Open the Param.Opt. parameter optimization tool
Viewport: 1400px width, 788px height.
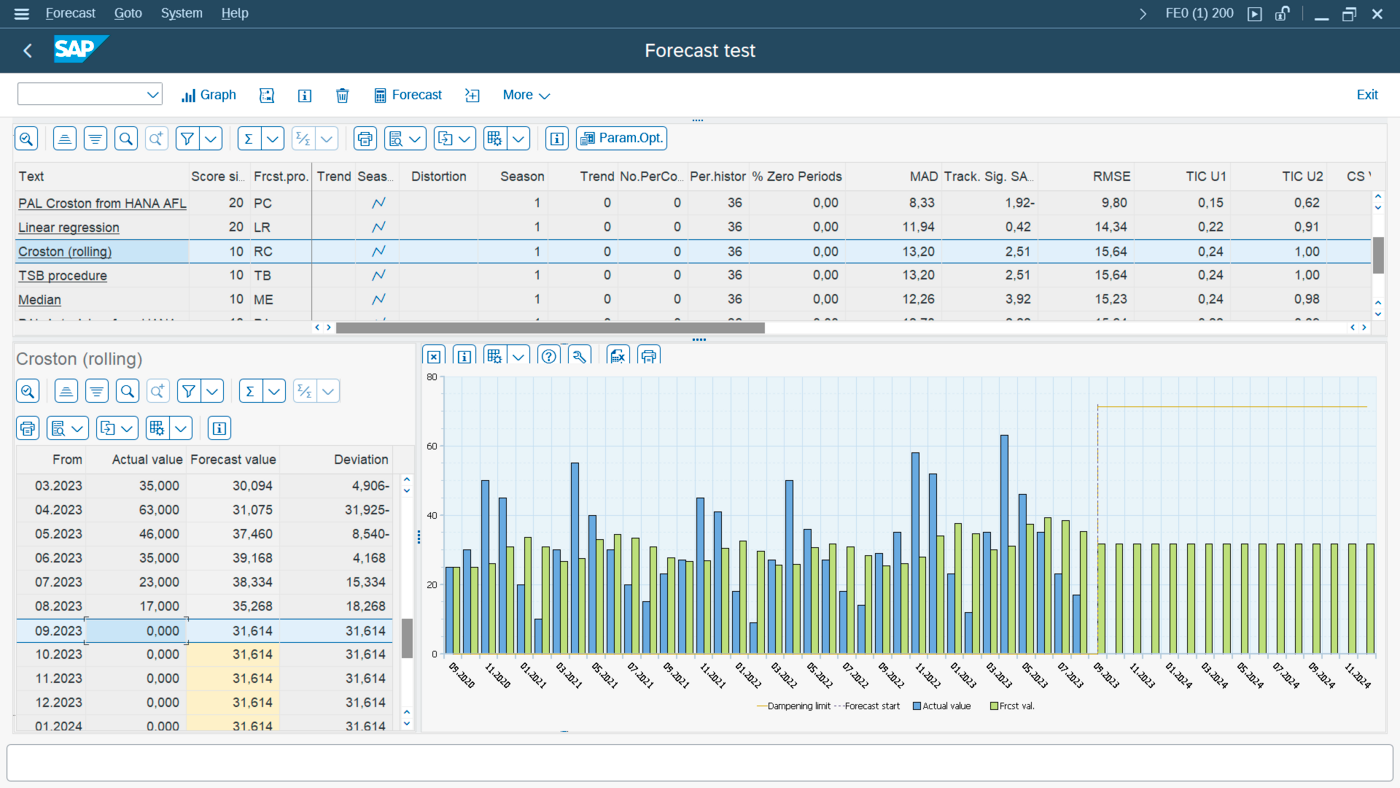tap(621, 138)
